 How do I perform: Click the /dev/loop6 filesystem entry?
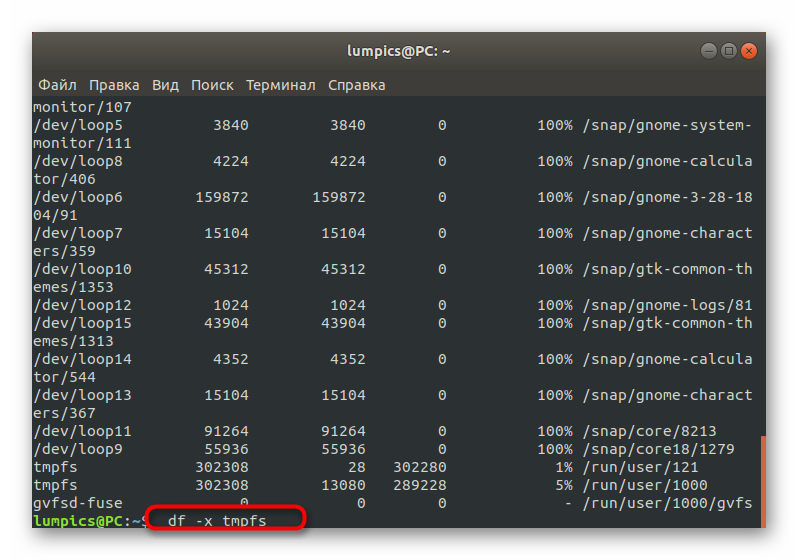(x=78, y=198)
